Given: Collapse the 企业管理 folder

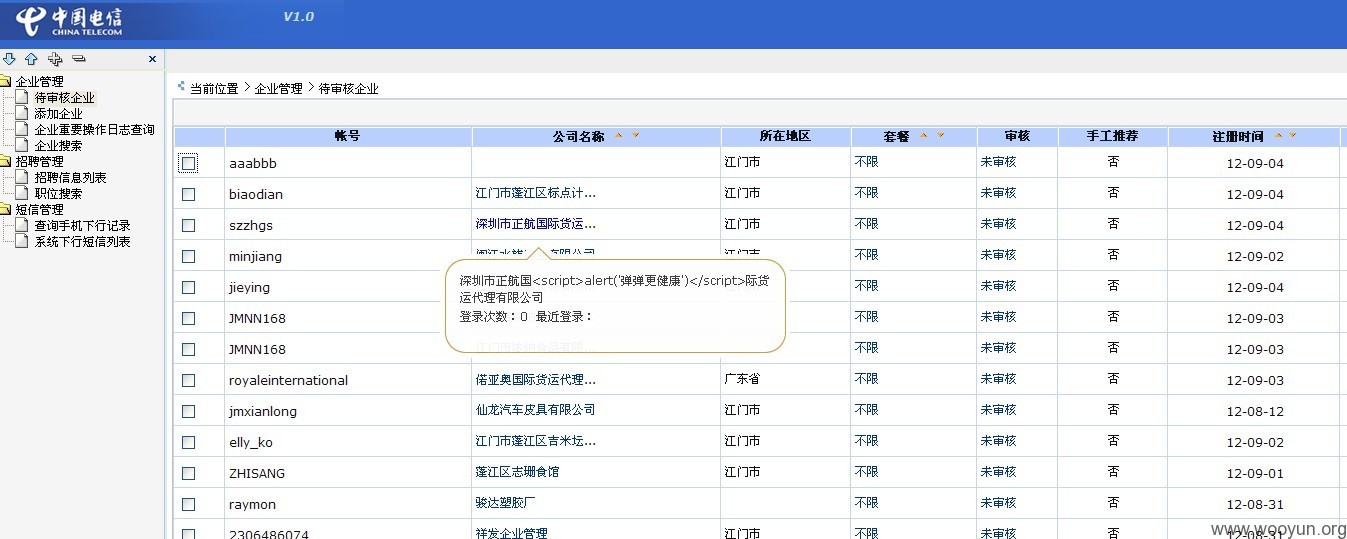Looking at the screenshot, I should 5,82.
